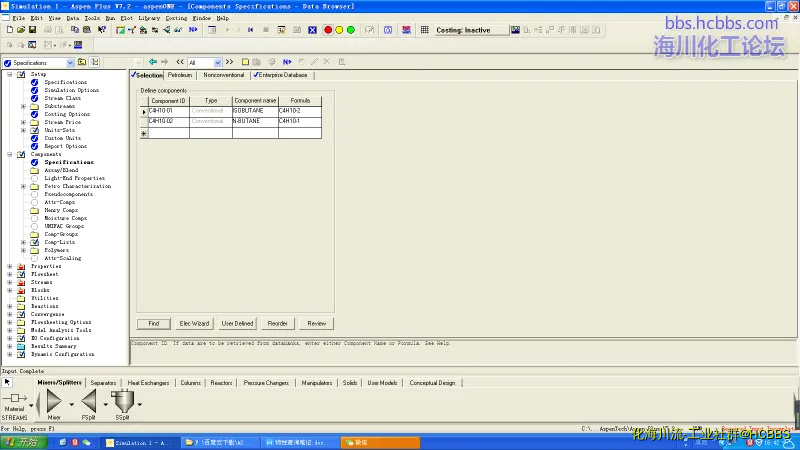Select the FSplit block icon
800x450 pixels.
[89, 401]
